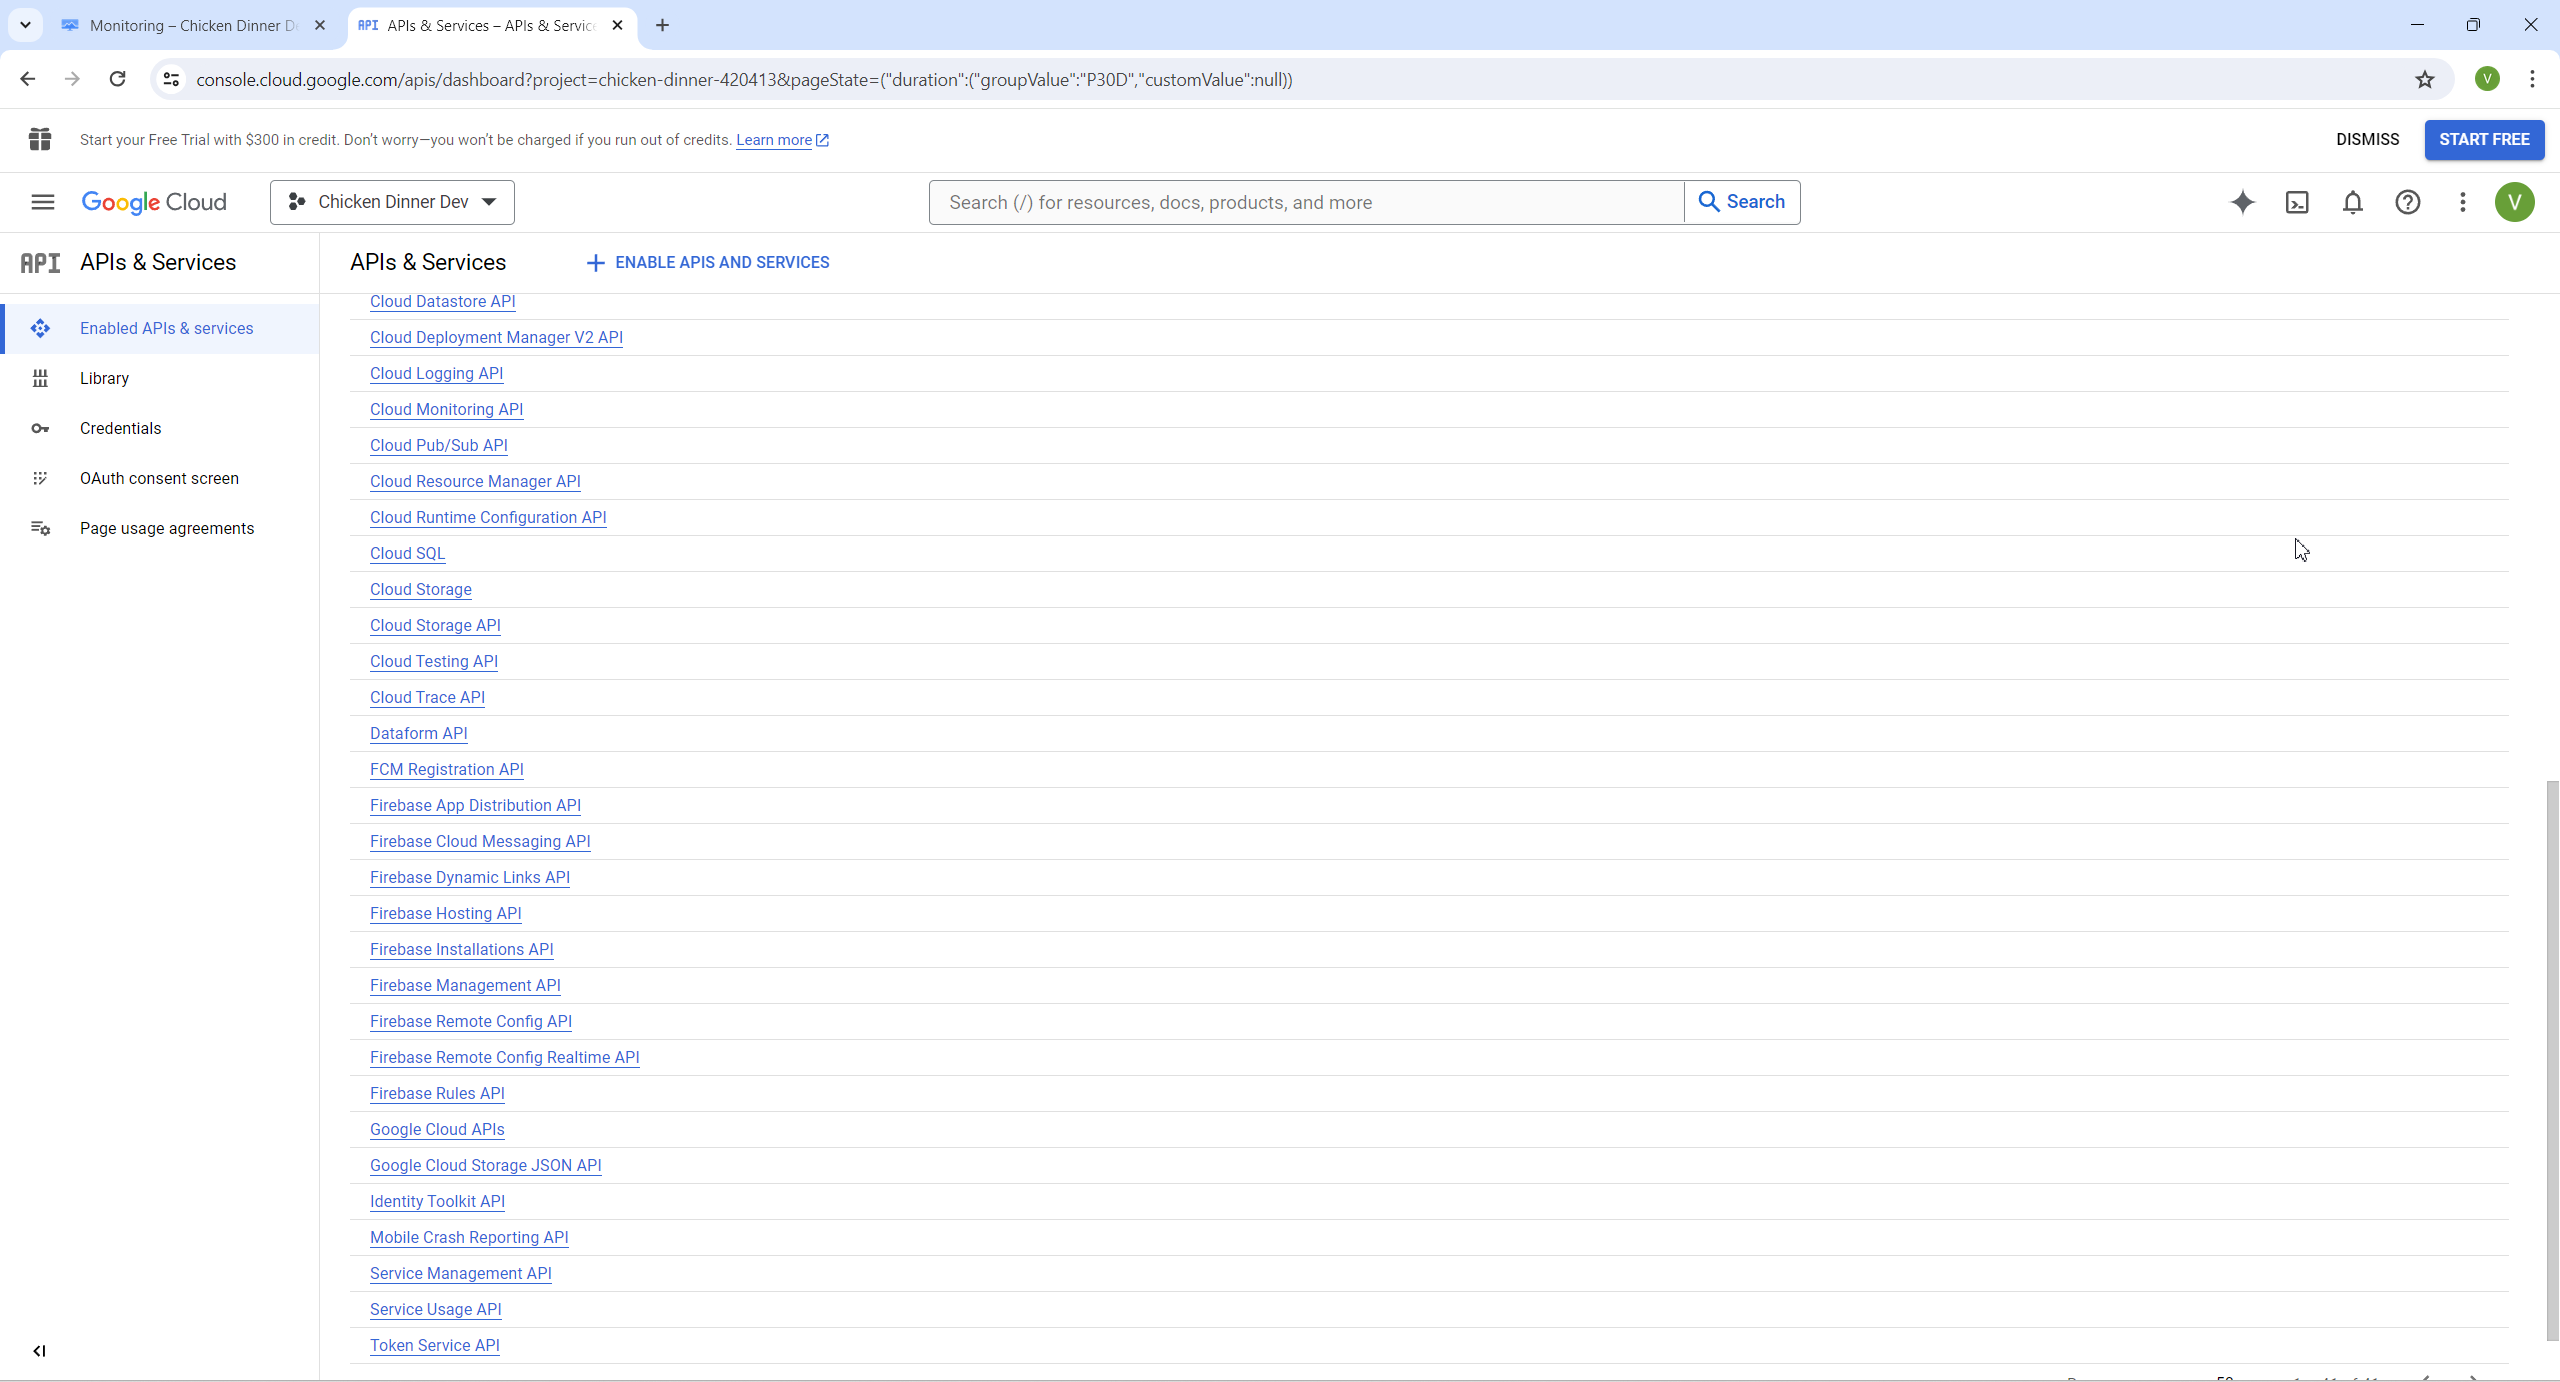Collapse the left sidebar panel
2560x1382 pixels.
pyautogui.click(x=39, y=1351)
